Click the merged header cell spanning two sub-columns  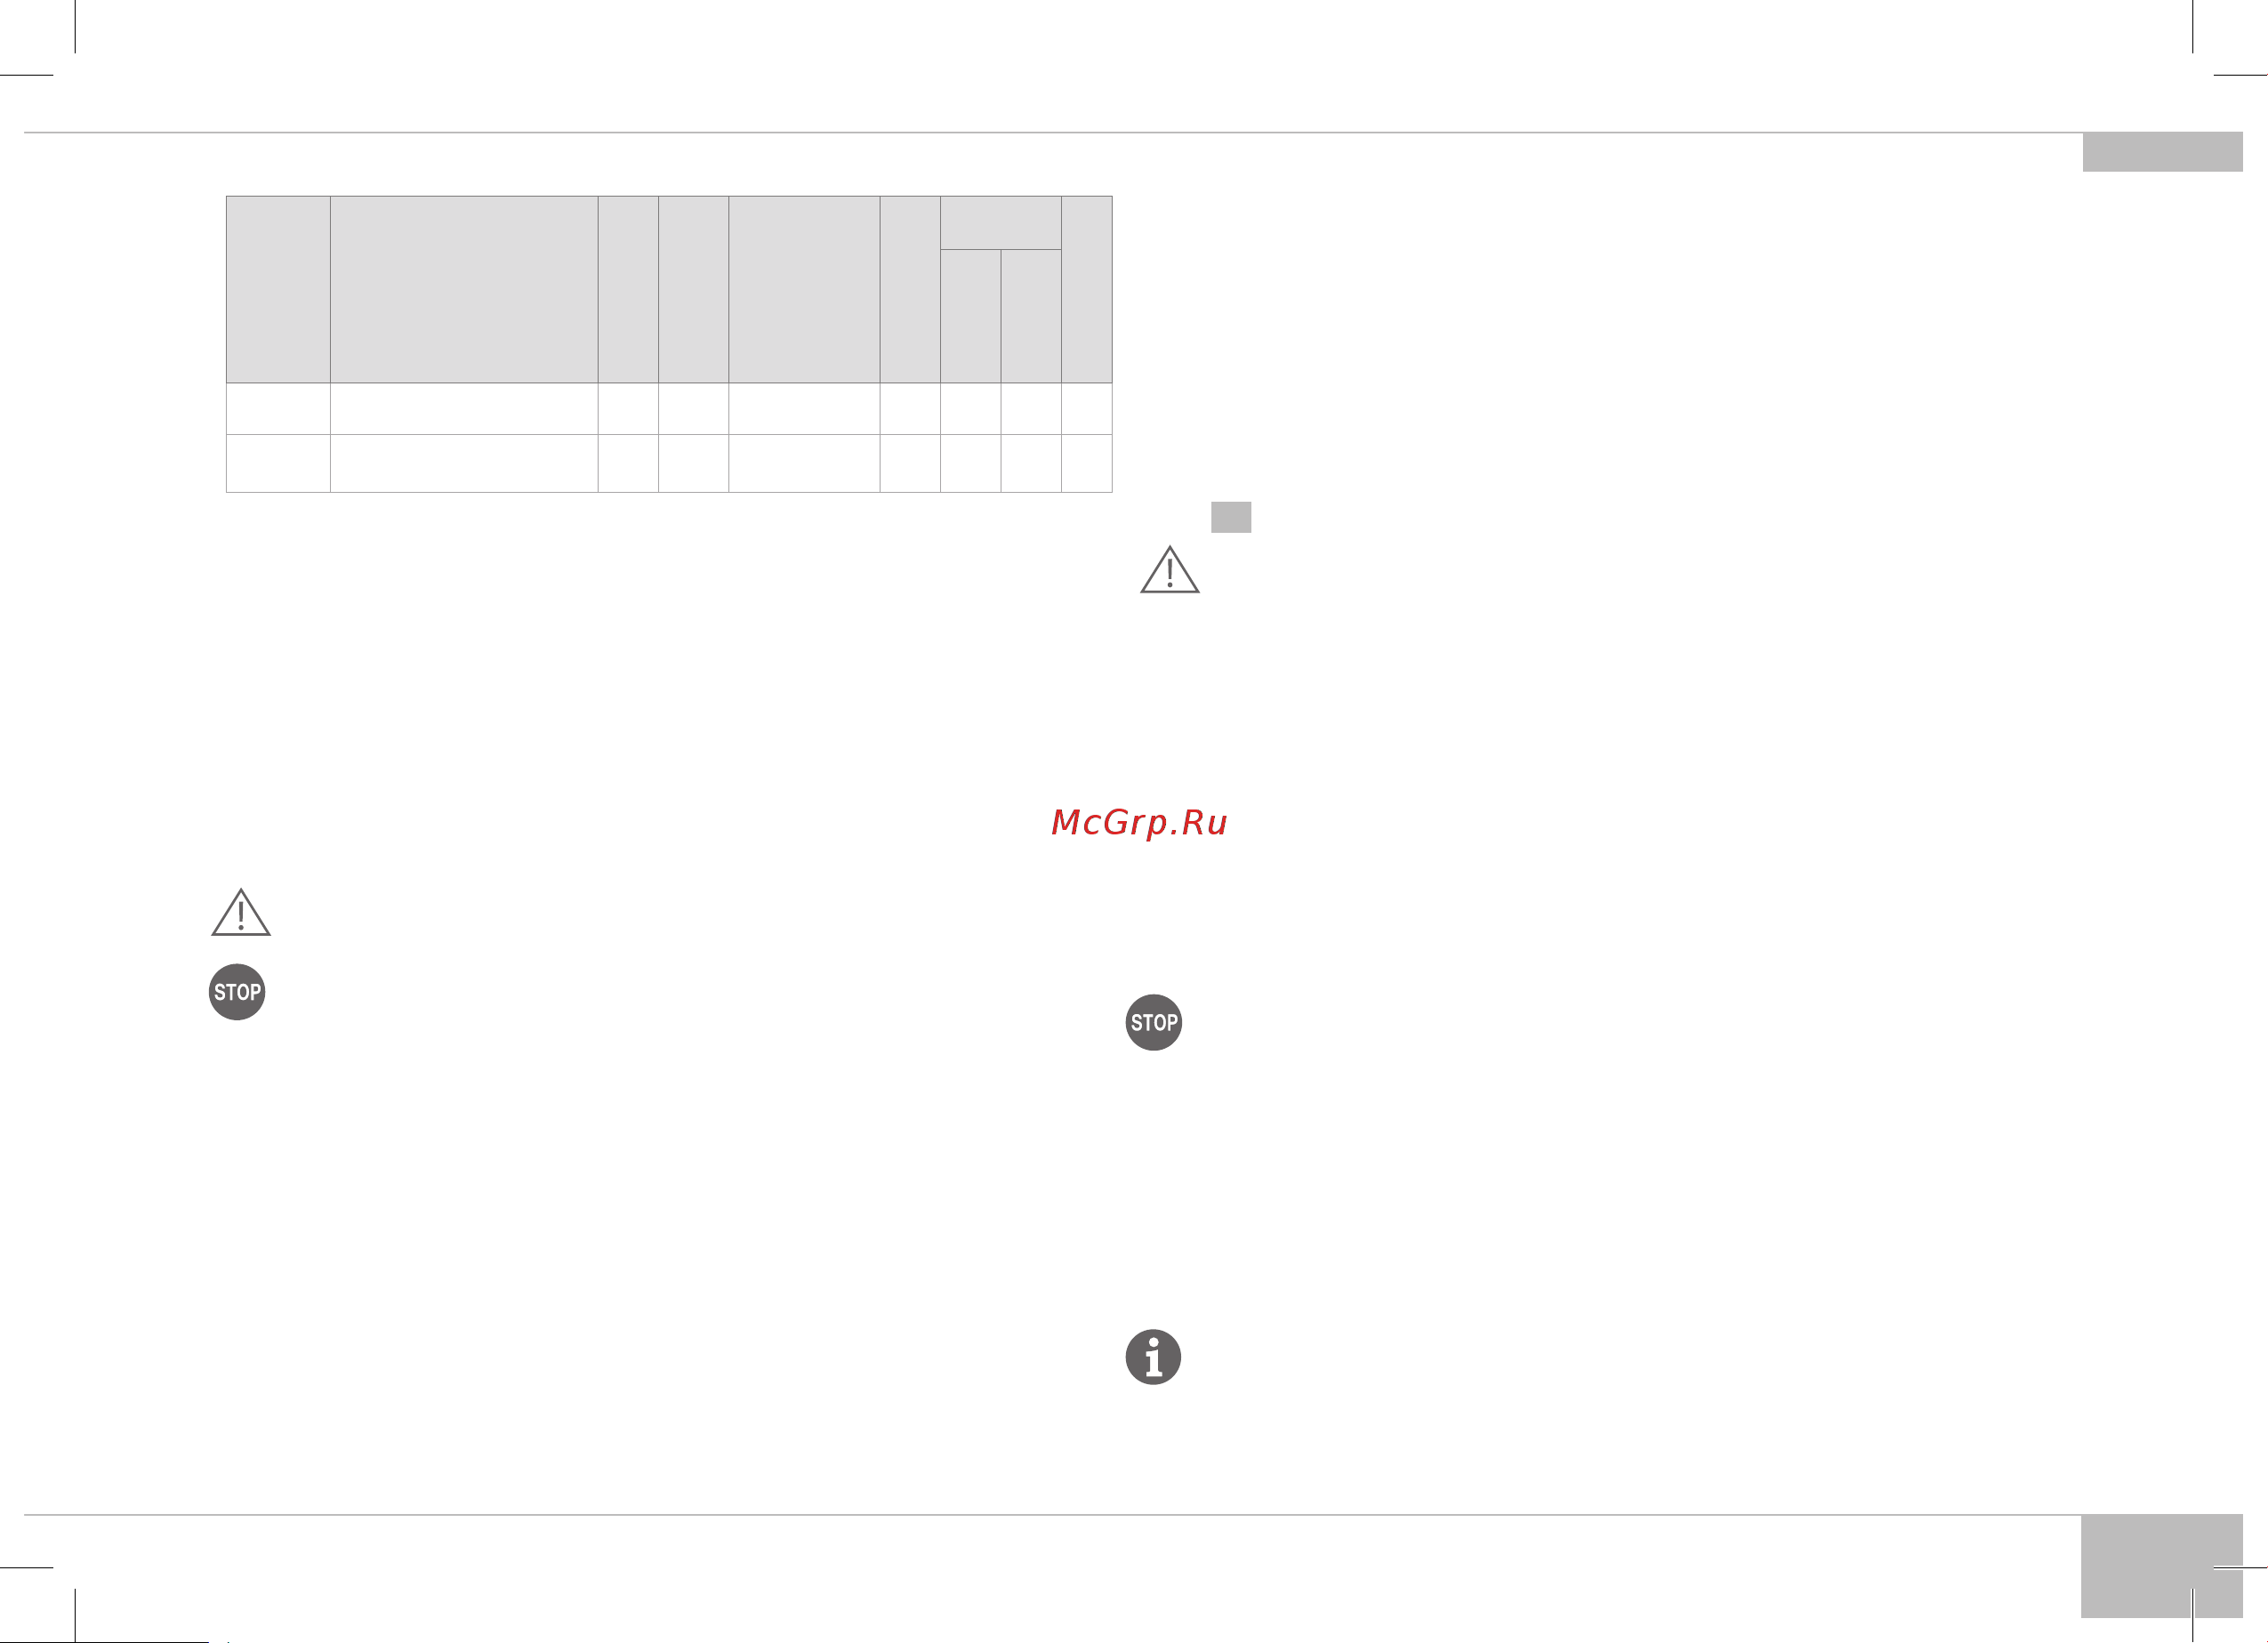[x=1001, y=223]
